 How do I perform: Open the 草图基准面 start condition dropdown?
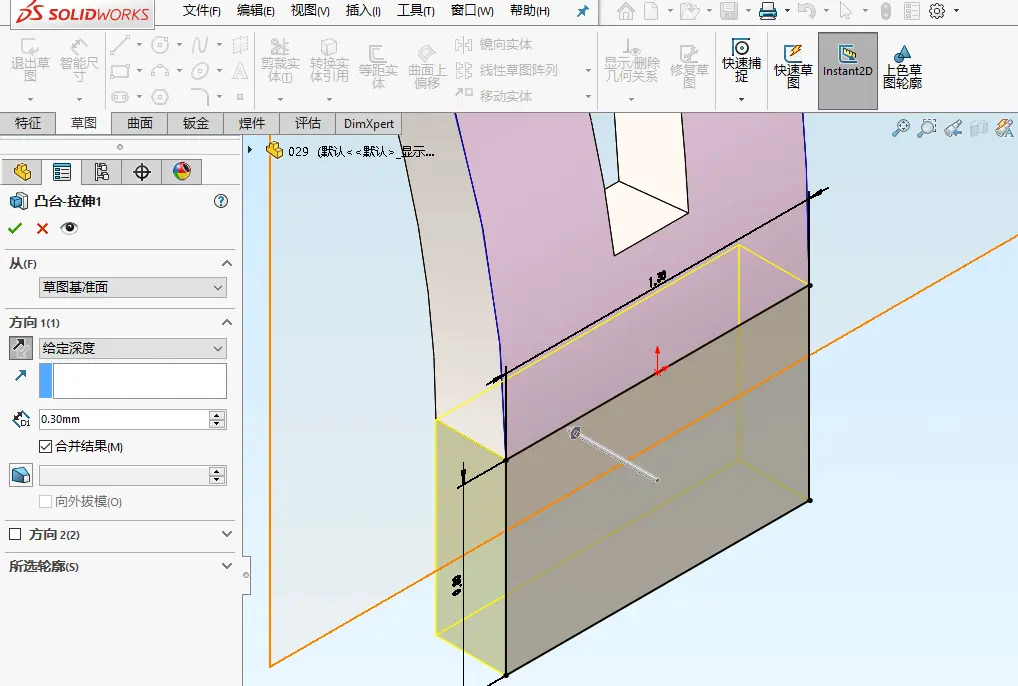click(133, 288)
